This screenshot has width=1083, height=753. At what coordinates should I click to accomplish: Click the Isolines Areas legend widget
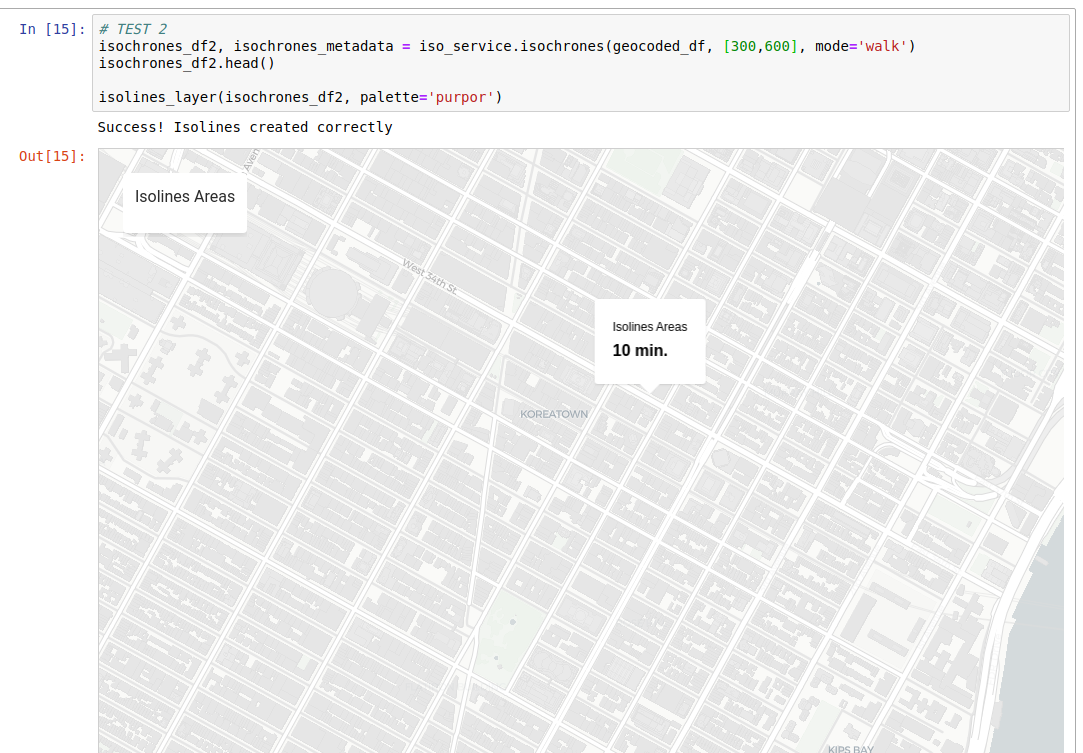coord(184,197)
